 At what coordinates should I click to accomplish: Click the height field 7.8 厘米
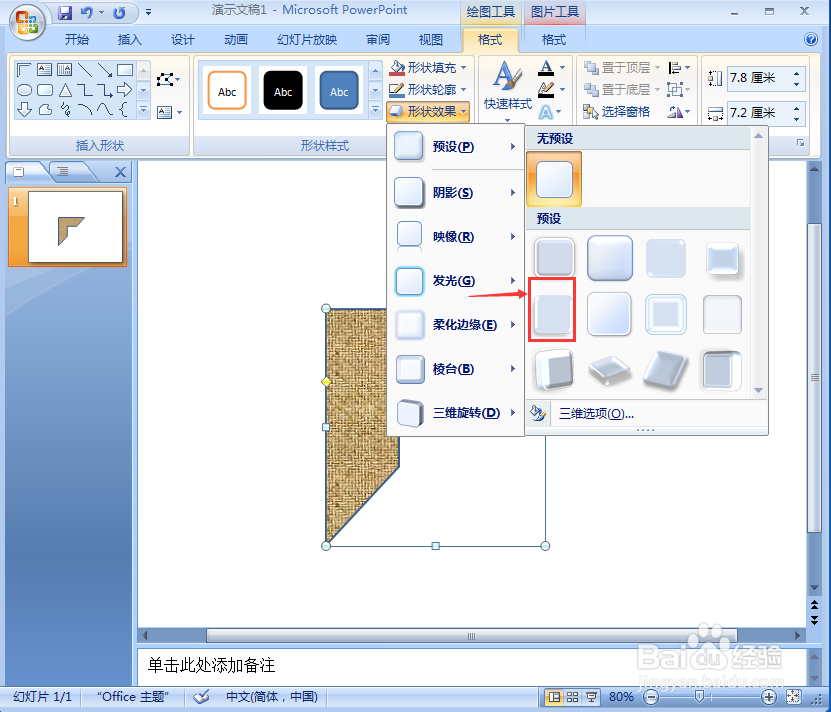point(758,78)
